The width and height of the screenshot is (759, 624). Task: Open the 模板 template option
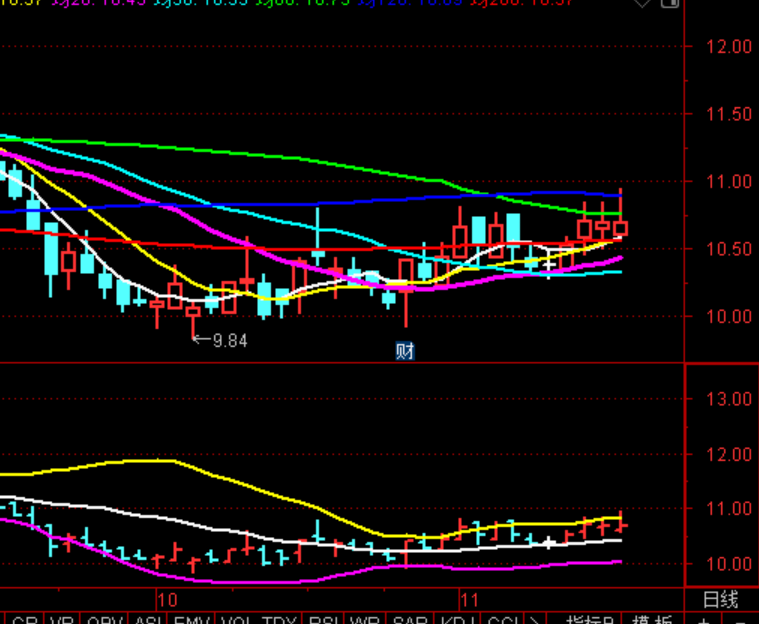point(653,620)
